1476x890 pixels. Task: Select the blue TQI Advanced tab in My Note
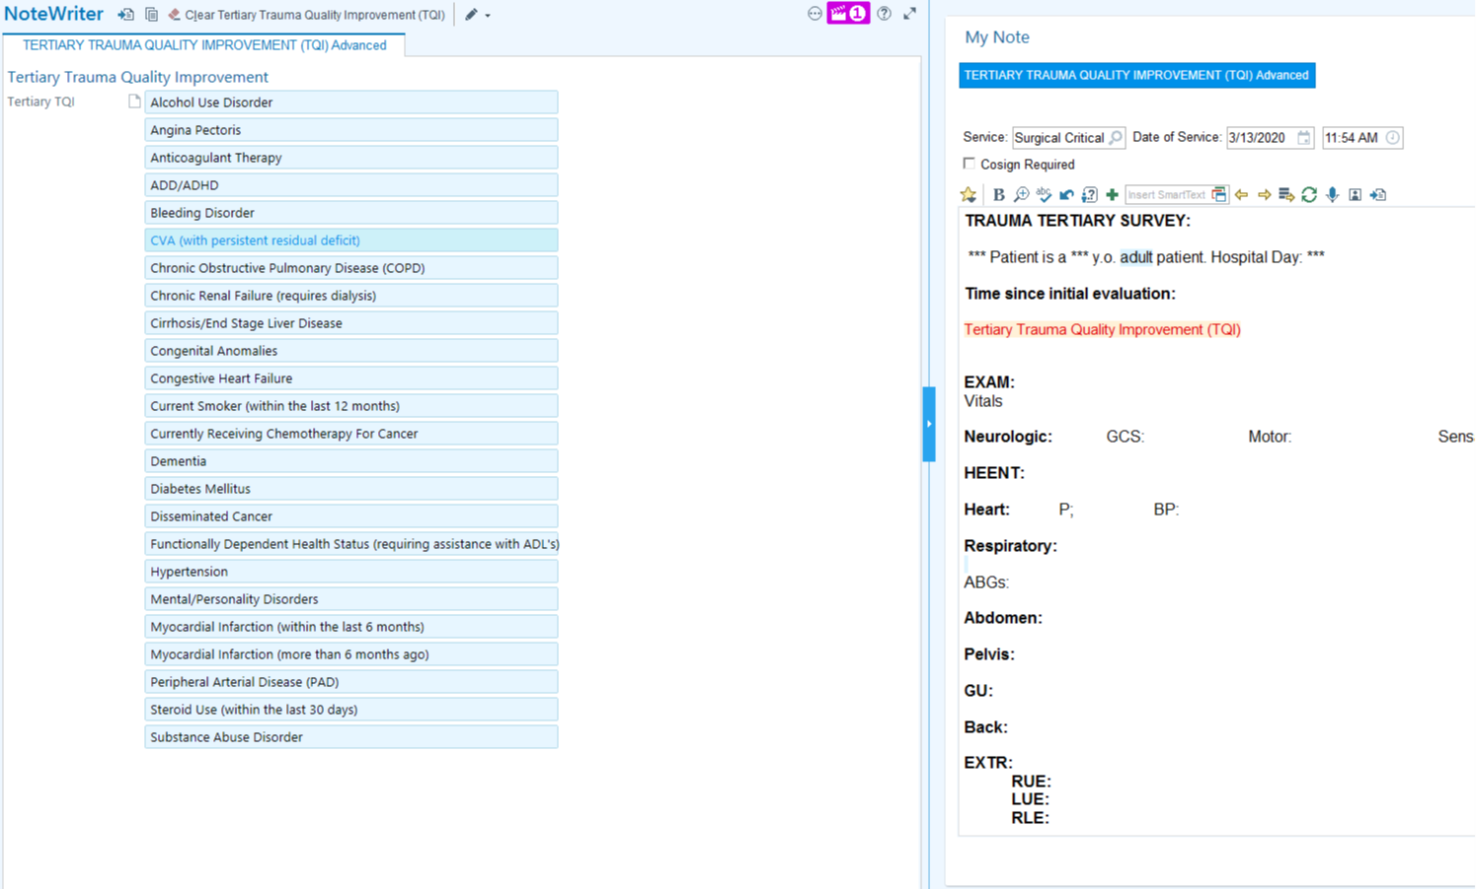(1136, 75)
